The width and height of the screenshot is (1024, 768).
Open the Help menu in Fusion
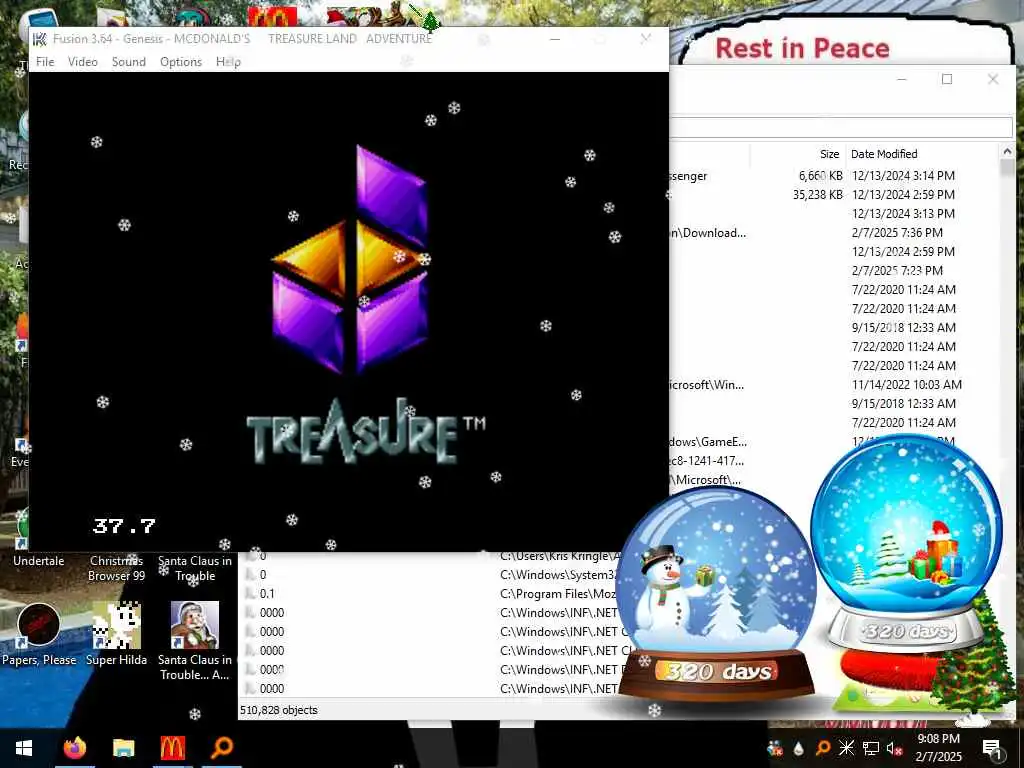(x=229, y=61)
